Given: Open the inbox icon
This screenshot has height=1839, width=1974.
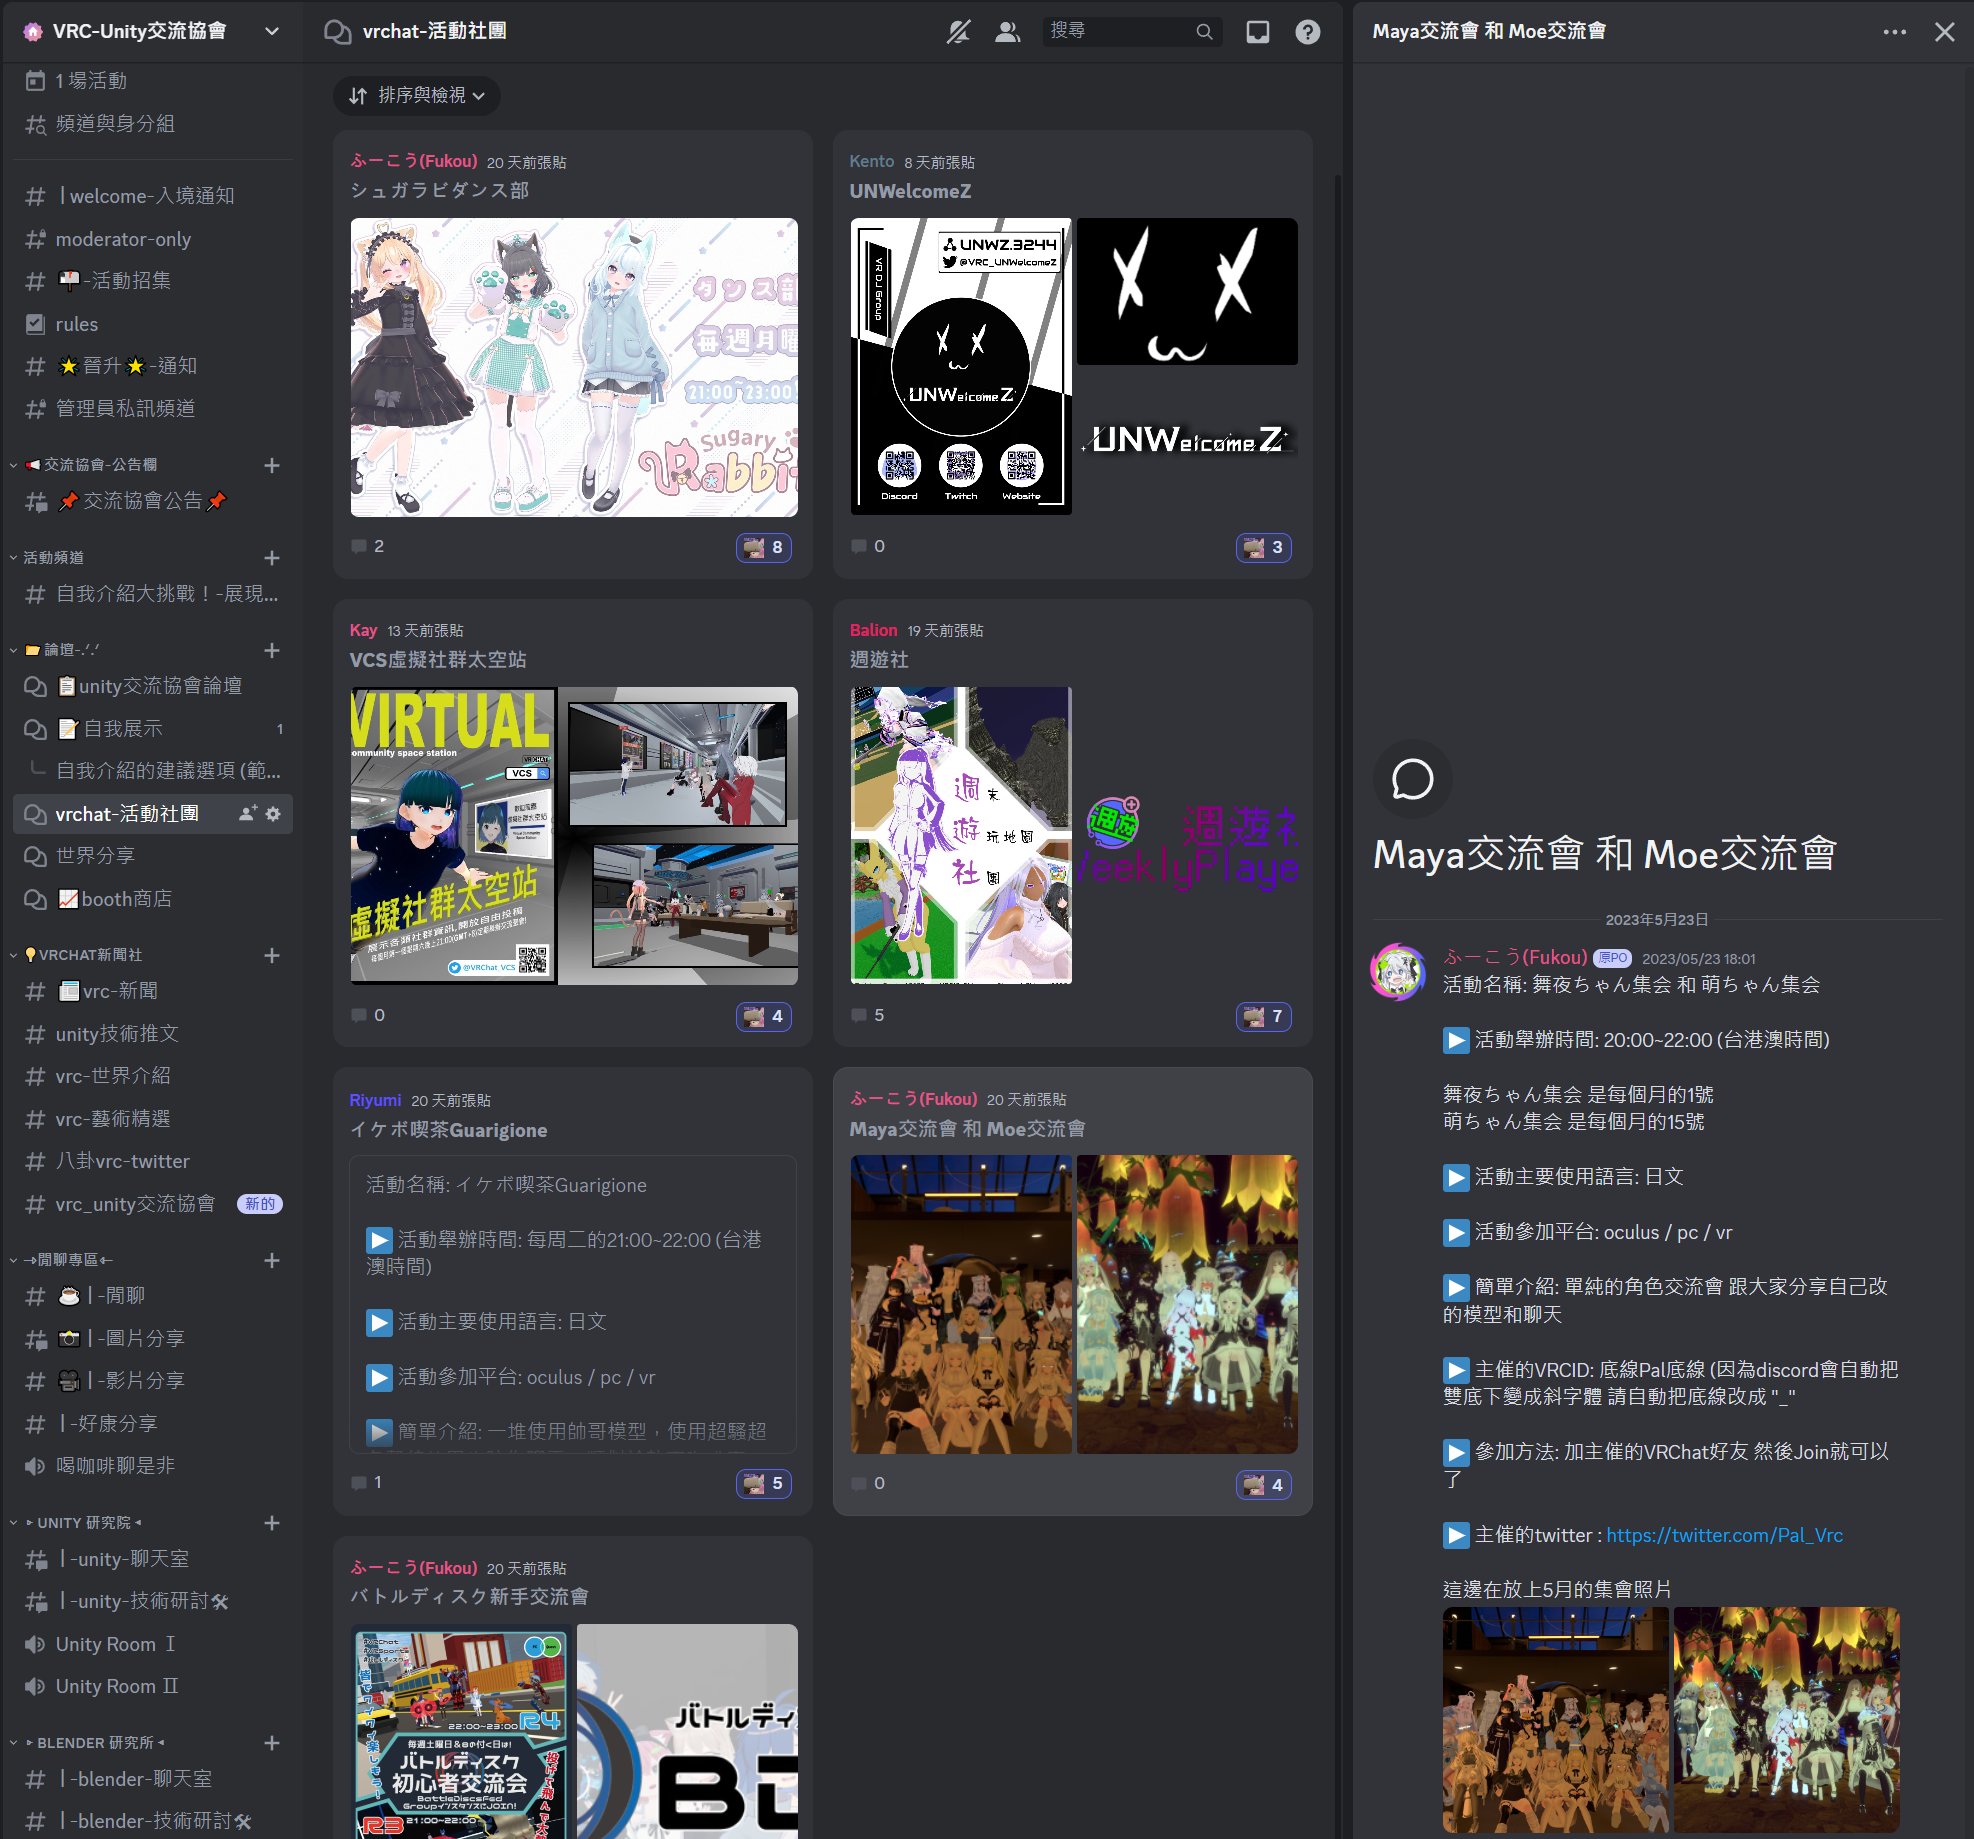Looking at the screenshot, I should tap(1256, 31).
